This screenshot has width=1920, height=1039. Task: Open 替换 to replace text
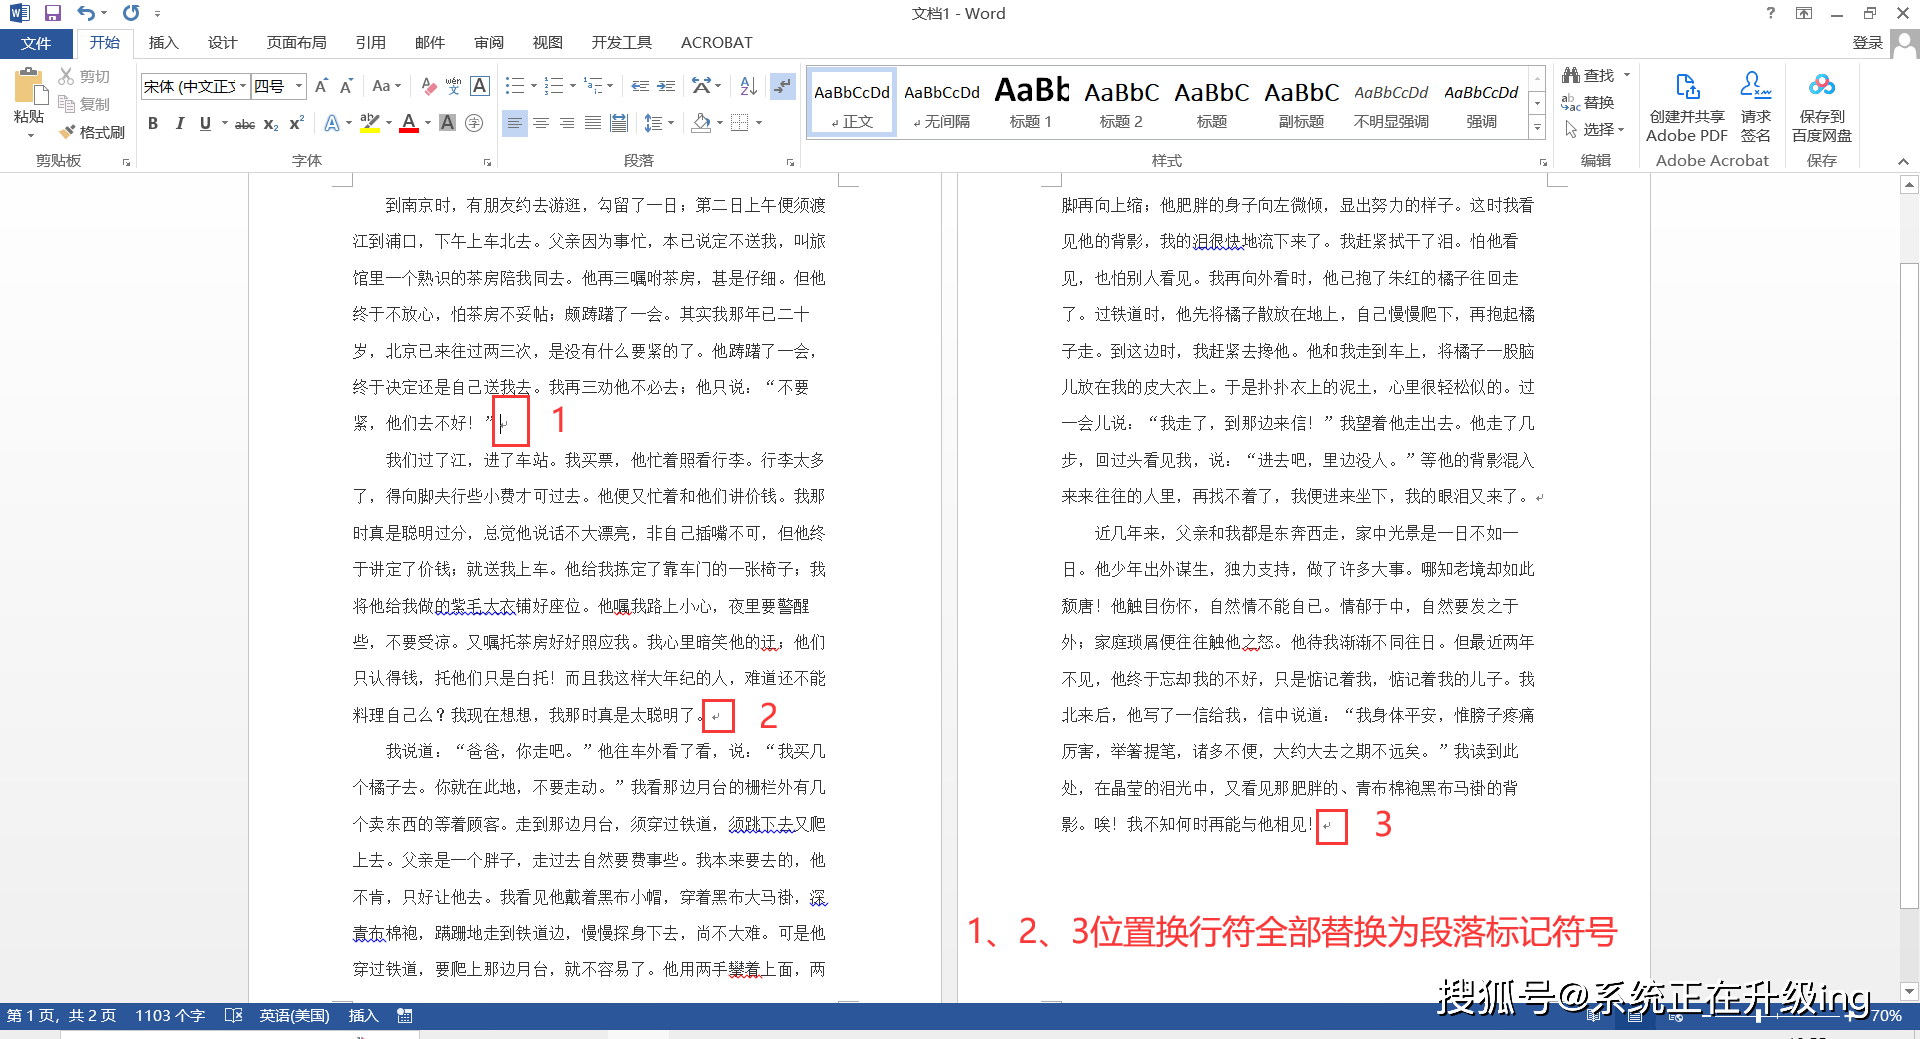click(x=1588, y=103)
